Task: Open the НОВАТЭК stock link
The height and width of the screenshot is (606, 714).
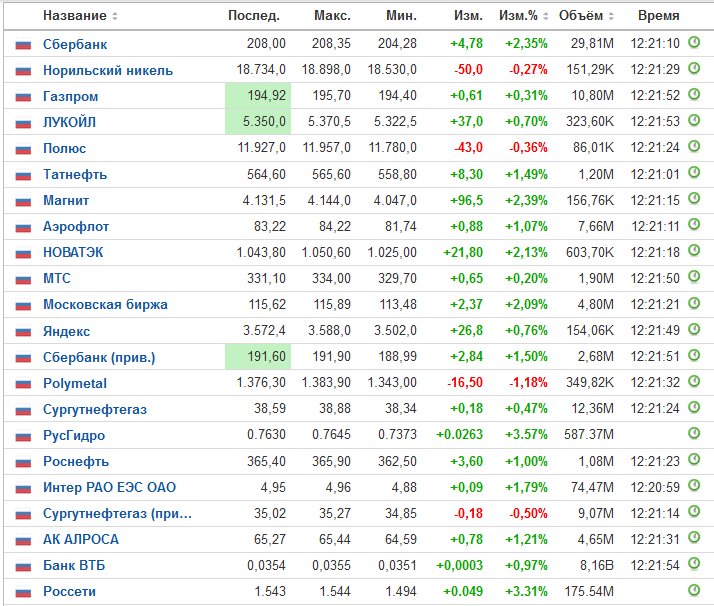Action: tap(73, 252)
